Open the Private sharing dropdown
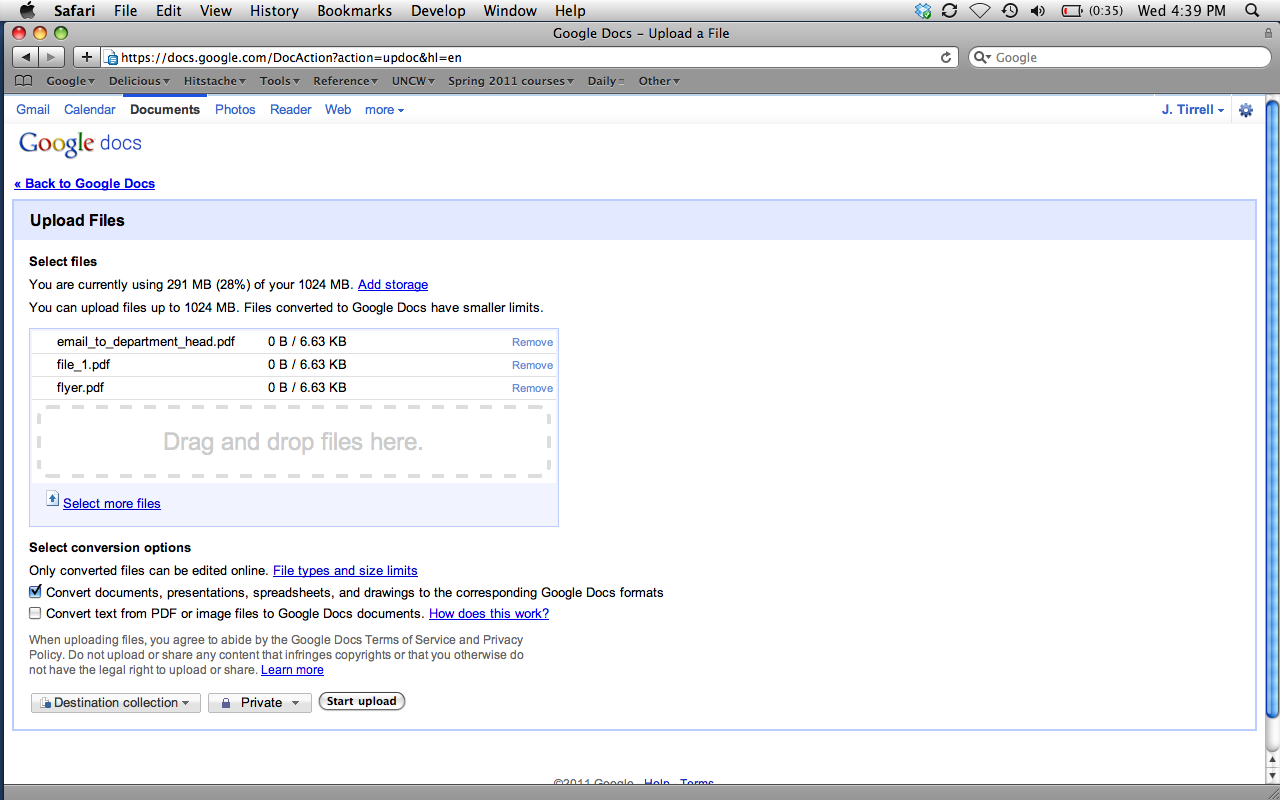 [x=260, y=703]
